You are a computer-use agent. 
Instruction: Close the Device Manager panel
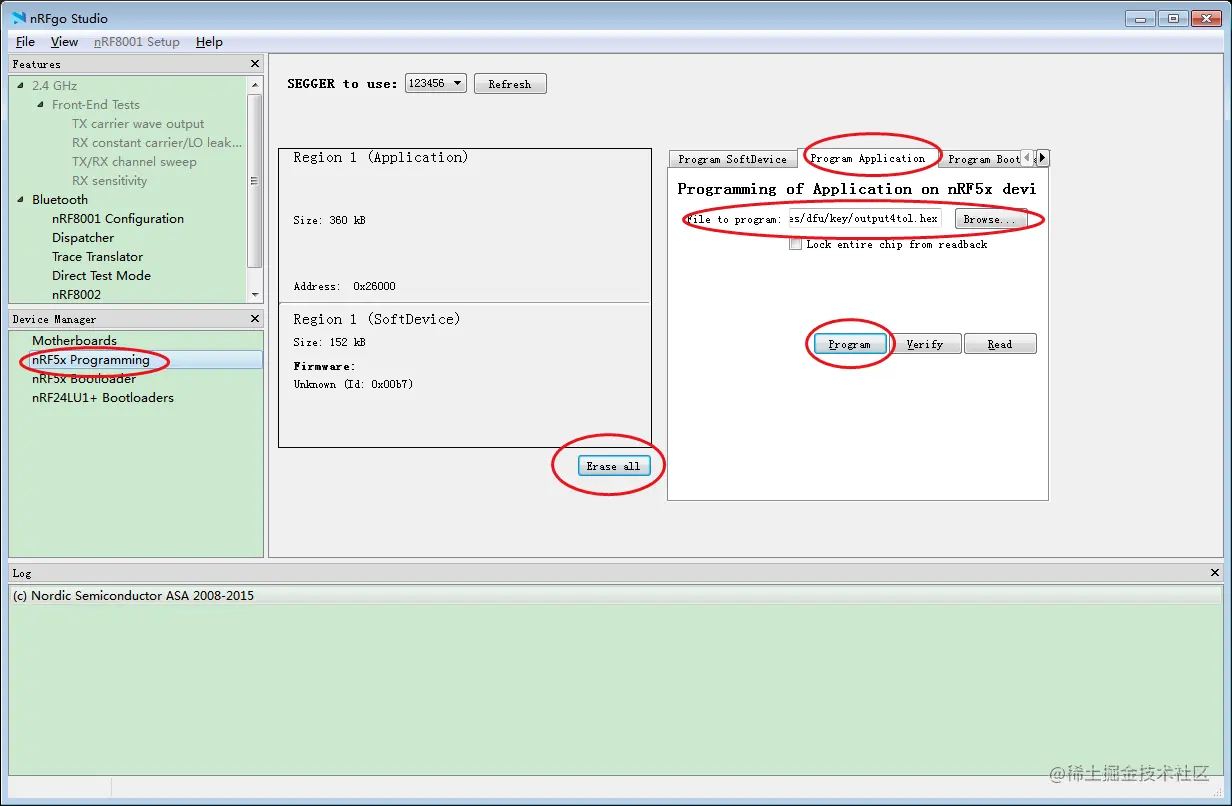(254, 319)
